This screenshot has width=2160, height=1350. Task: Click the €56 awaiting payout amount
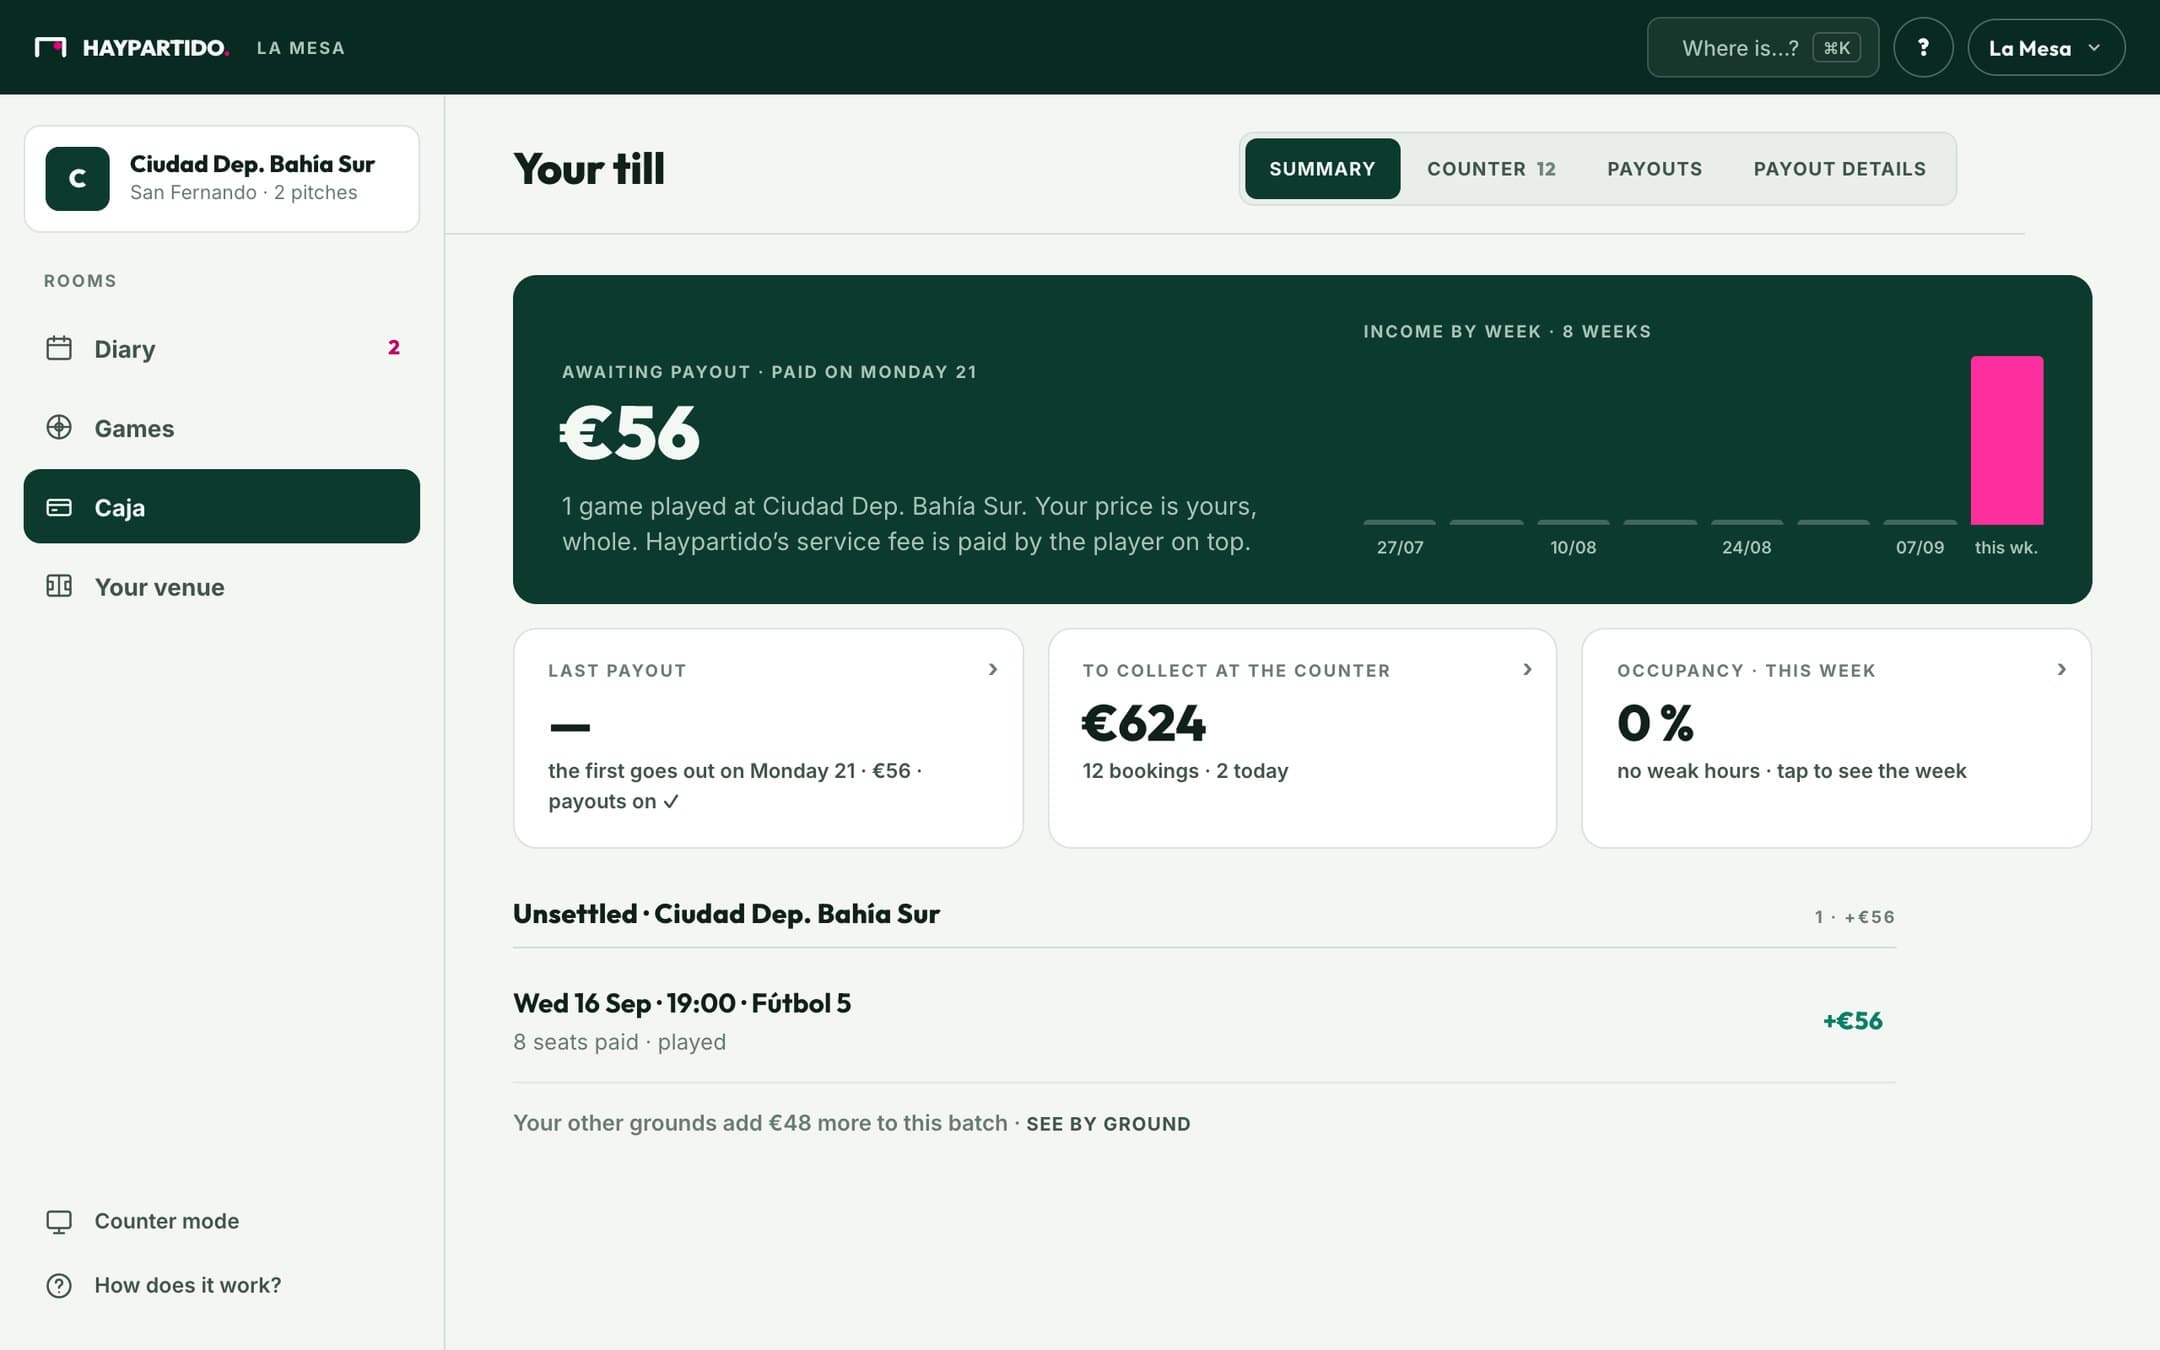coord(629,432)
